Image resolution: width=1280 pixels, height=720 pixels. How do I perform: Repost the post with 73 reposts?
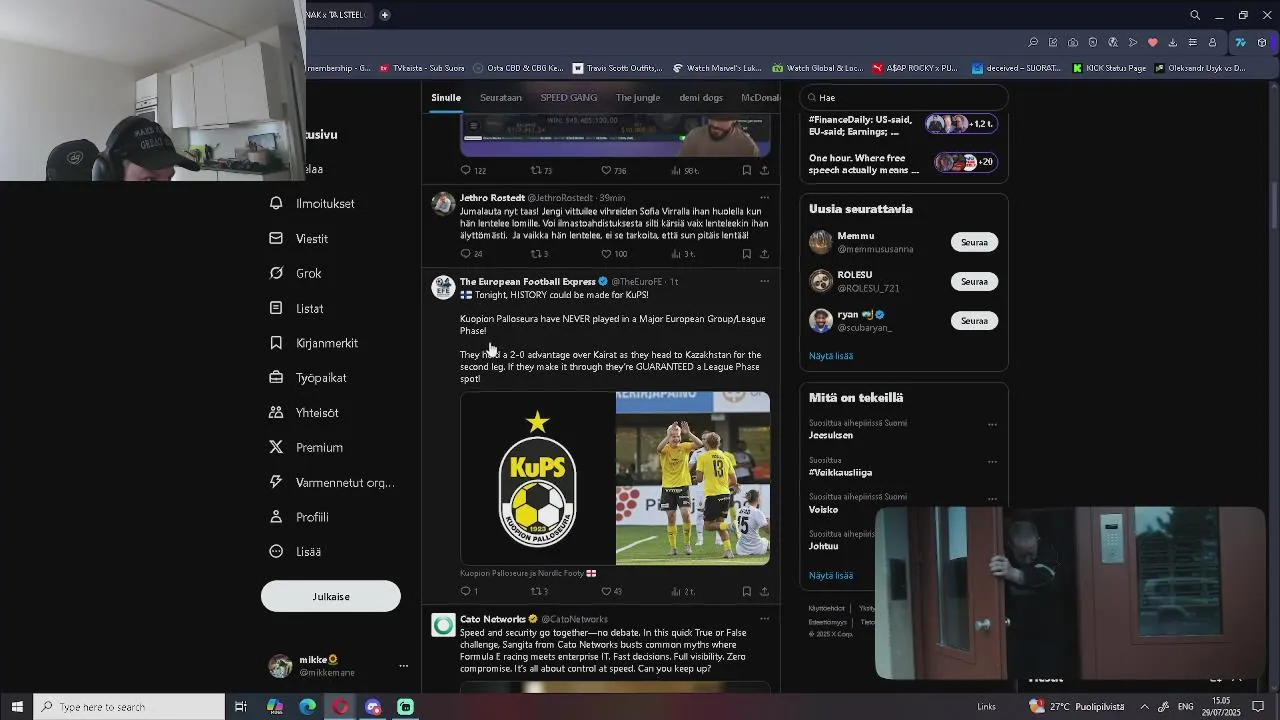click(x=541, y=171)
